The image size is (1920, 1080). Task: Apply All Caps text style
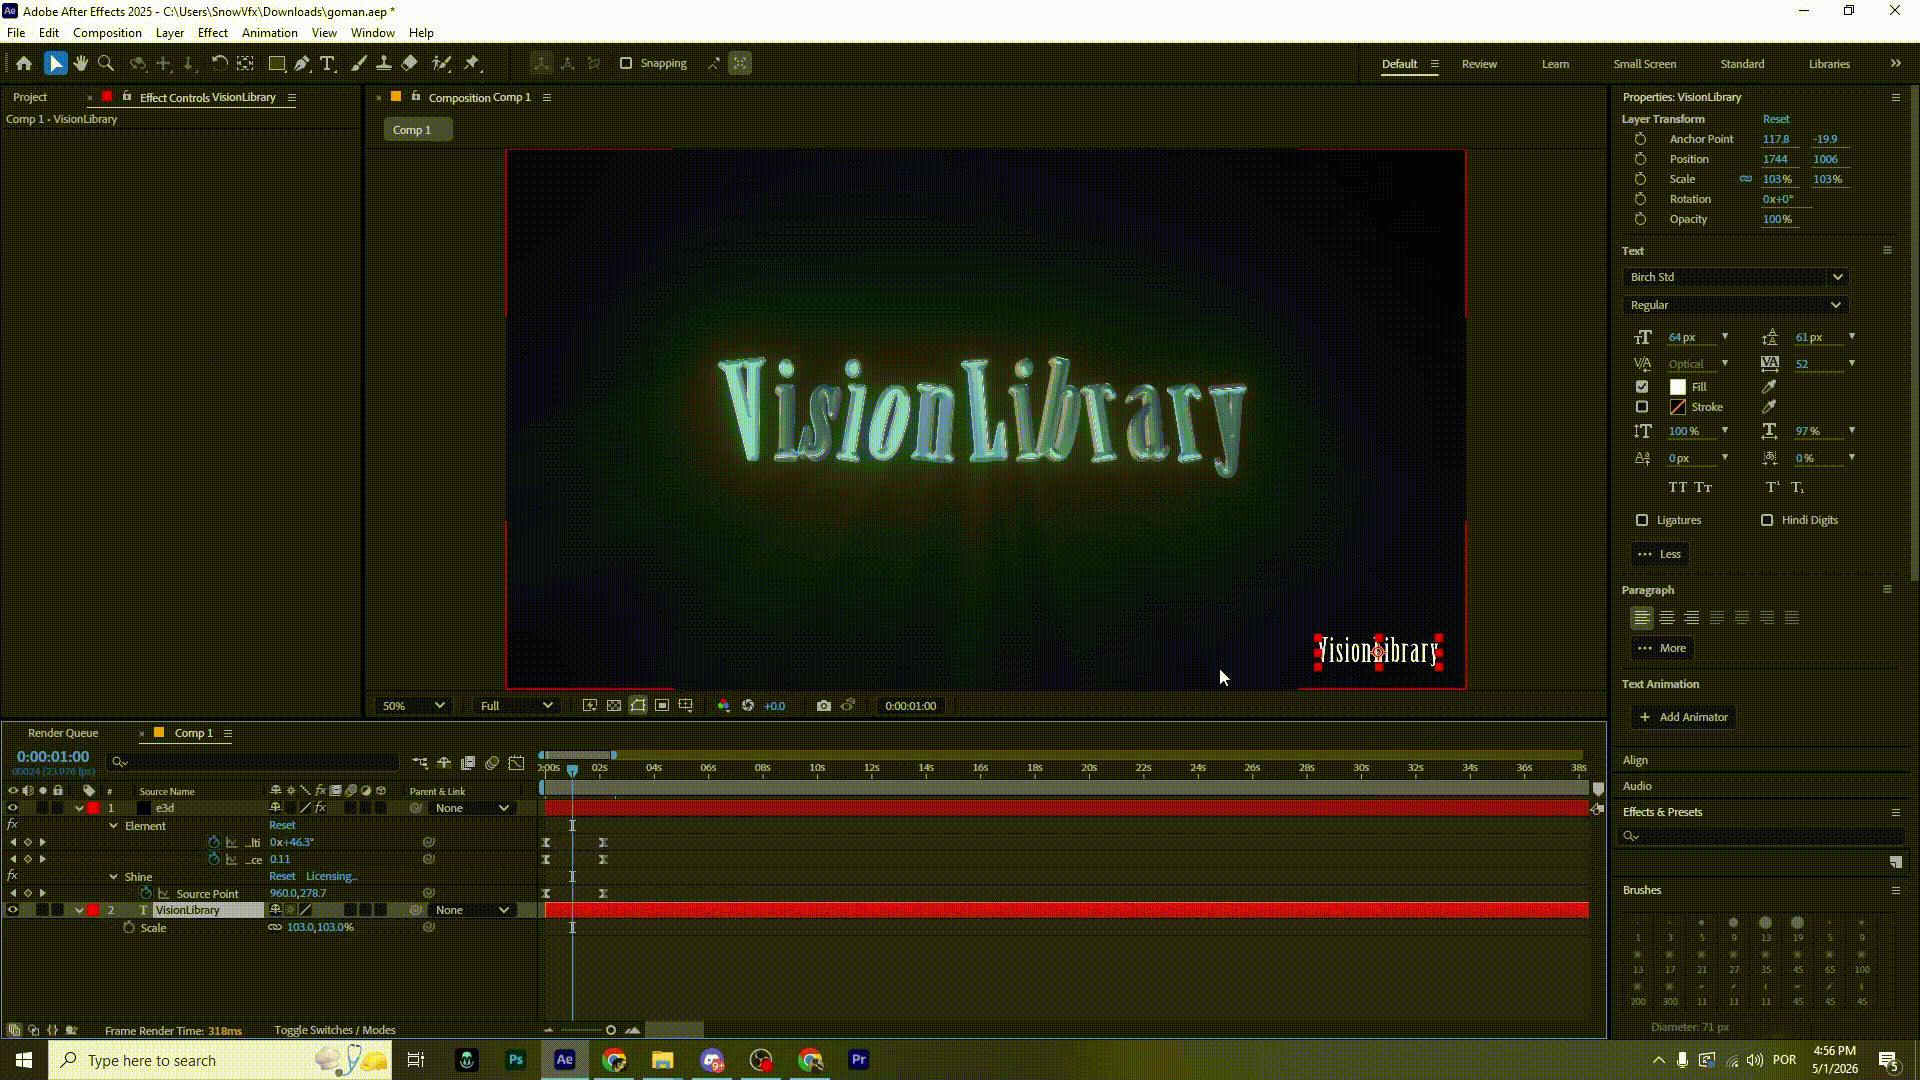click(1678, 488)
